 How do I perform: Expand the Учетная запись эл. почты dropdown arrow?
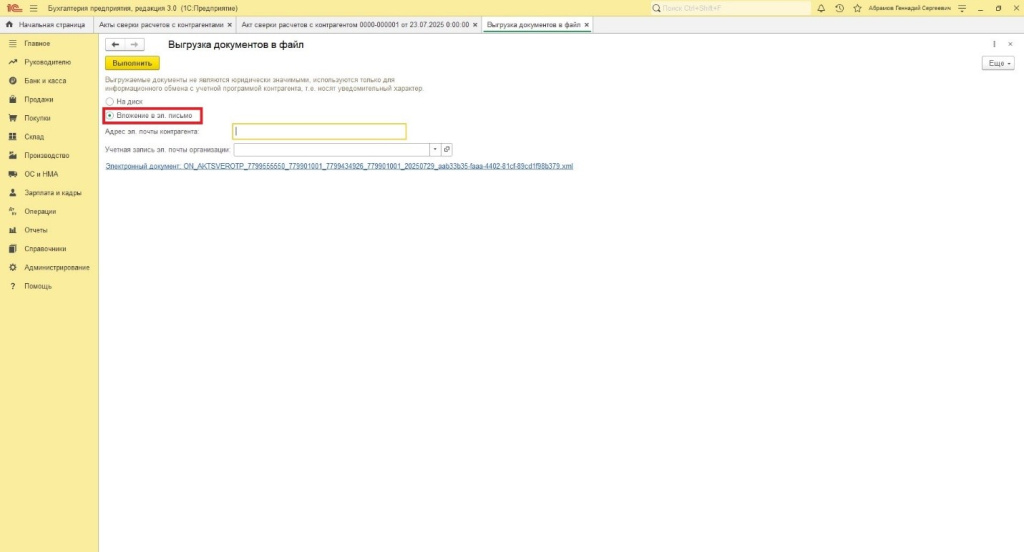pos(435,150)
